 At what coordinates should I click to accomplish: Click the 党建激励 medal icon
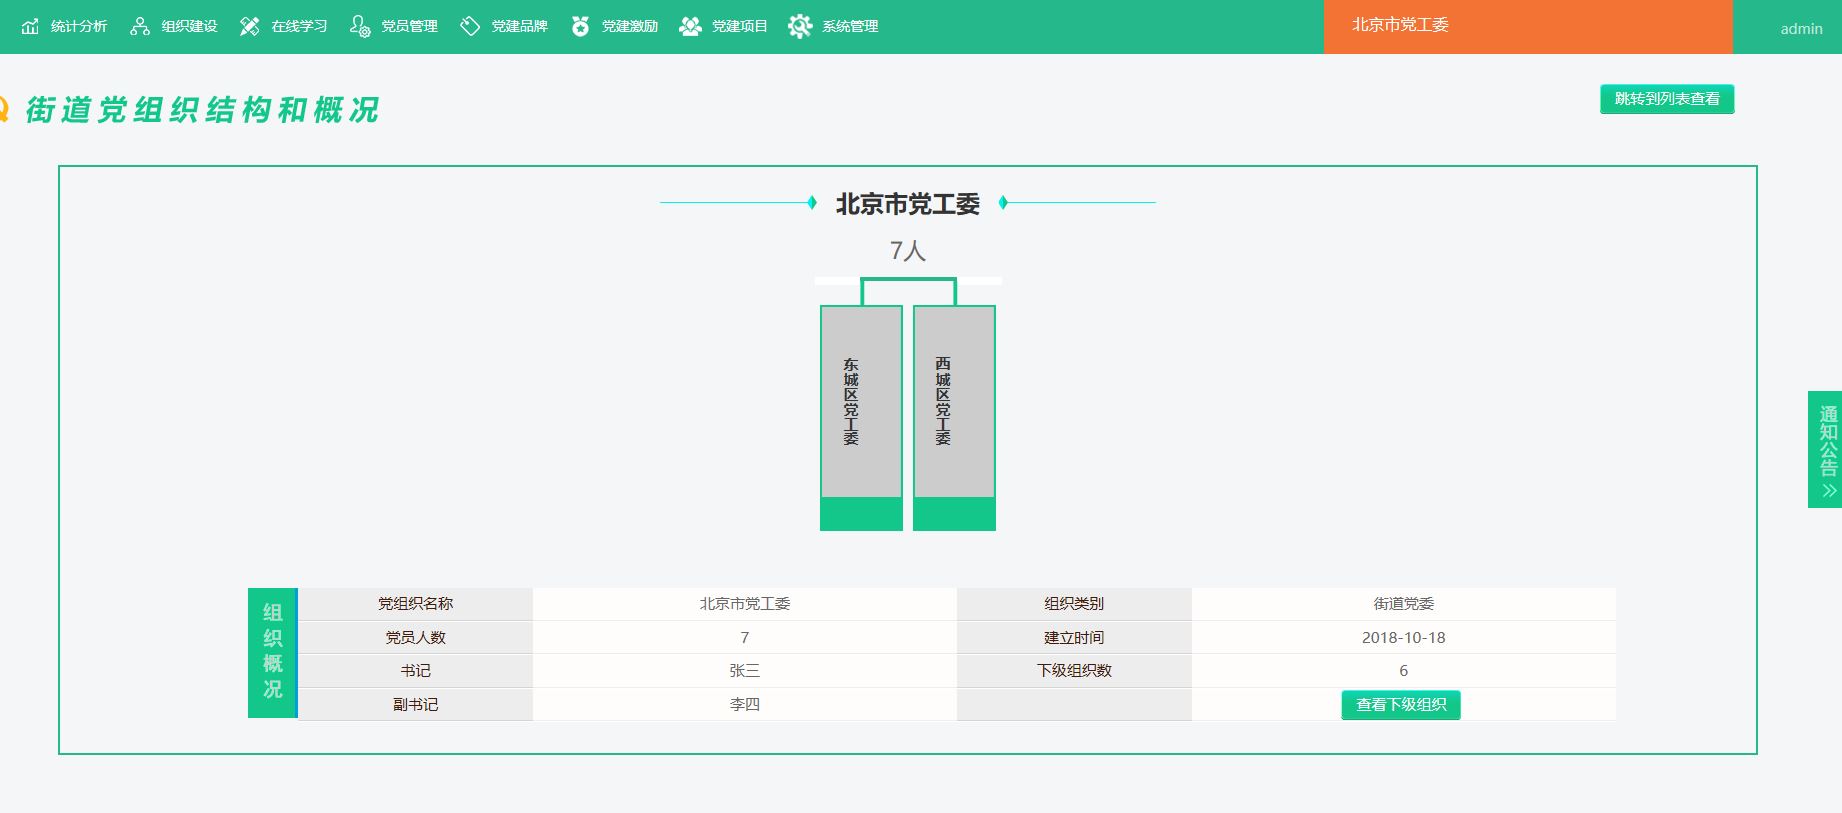pos(580,26)
